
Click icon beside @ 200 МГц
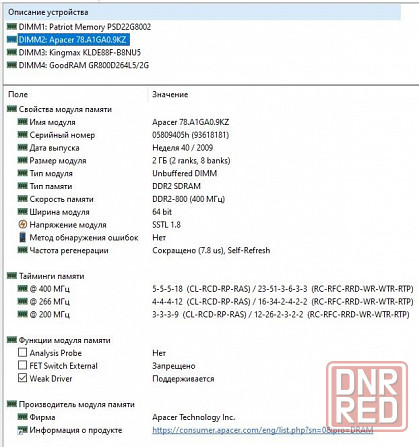[22, 314]
